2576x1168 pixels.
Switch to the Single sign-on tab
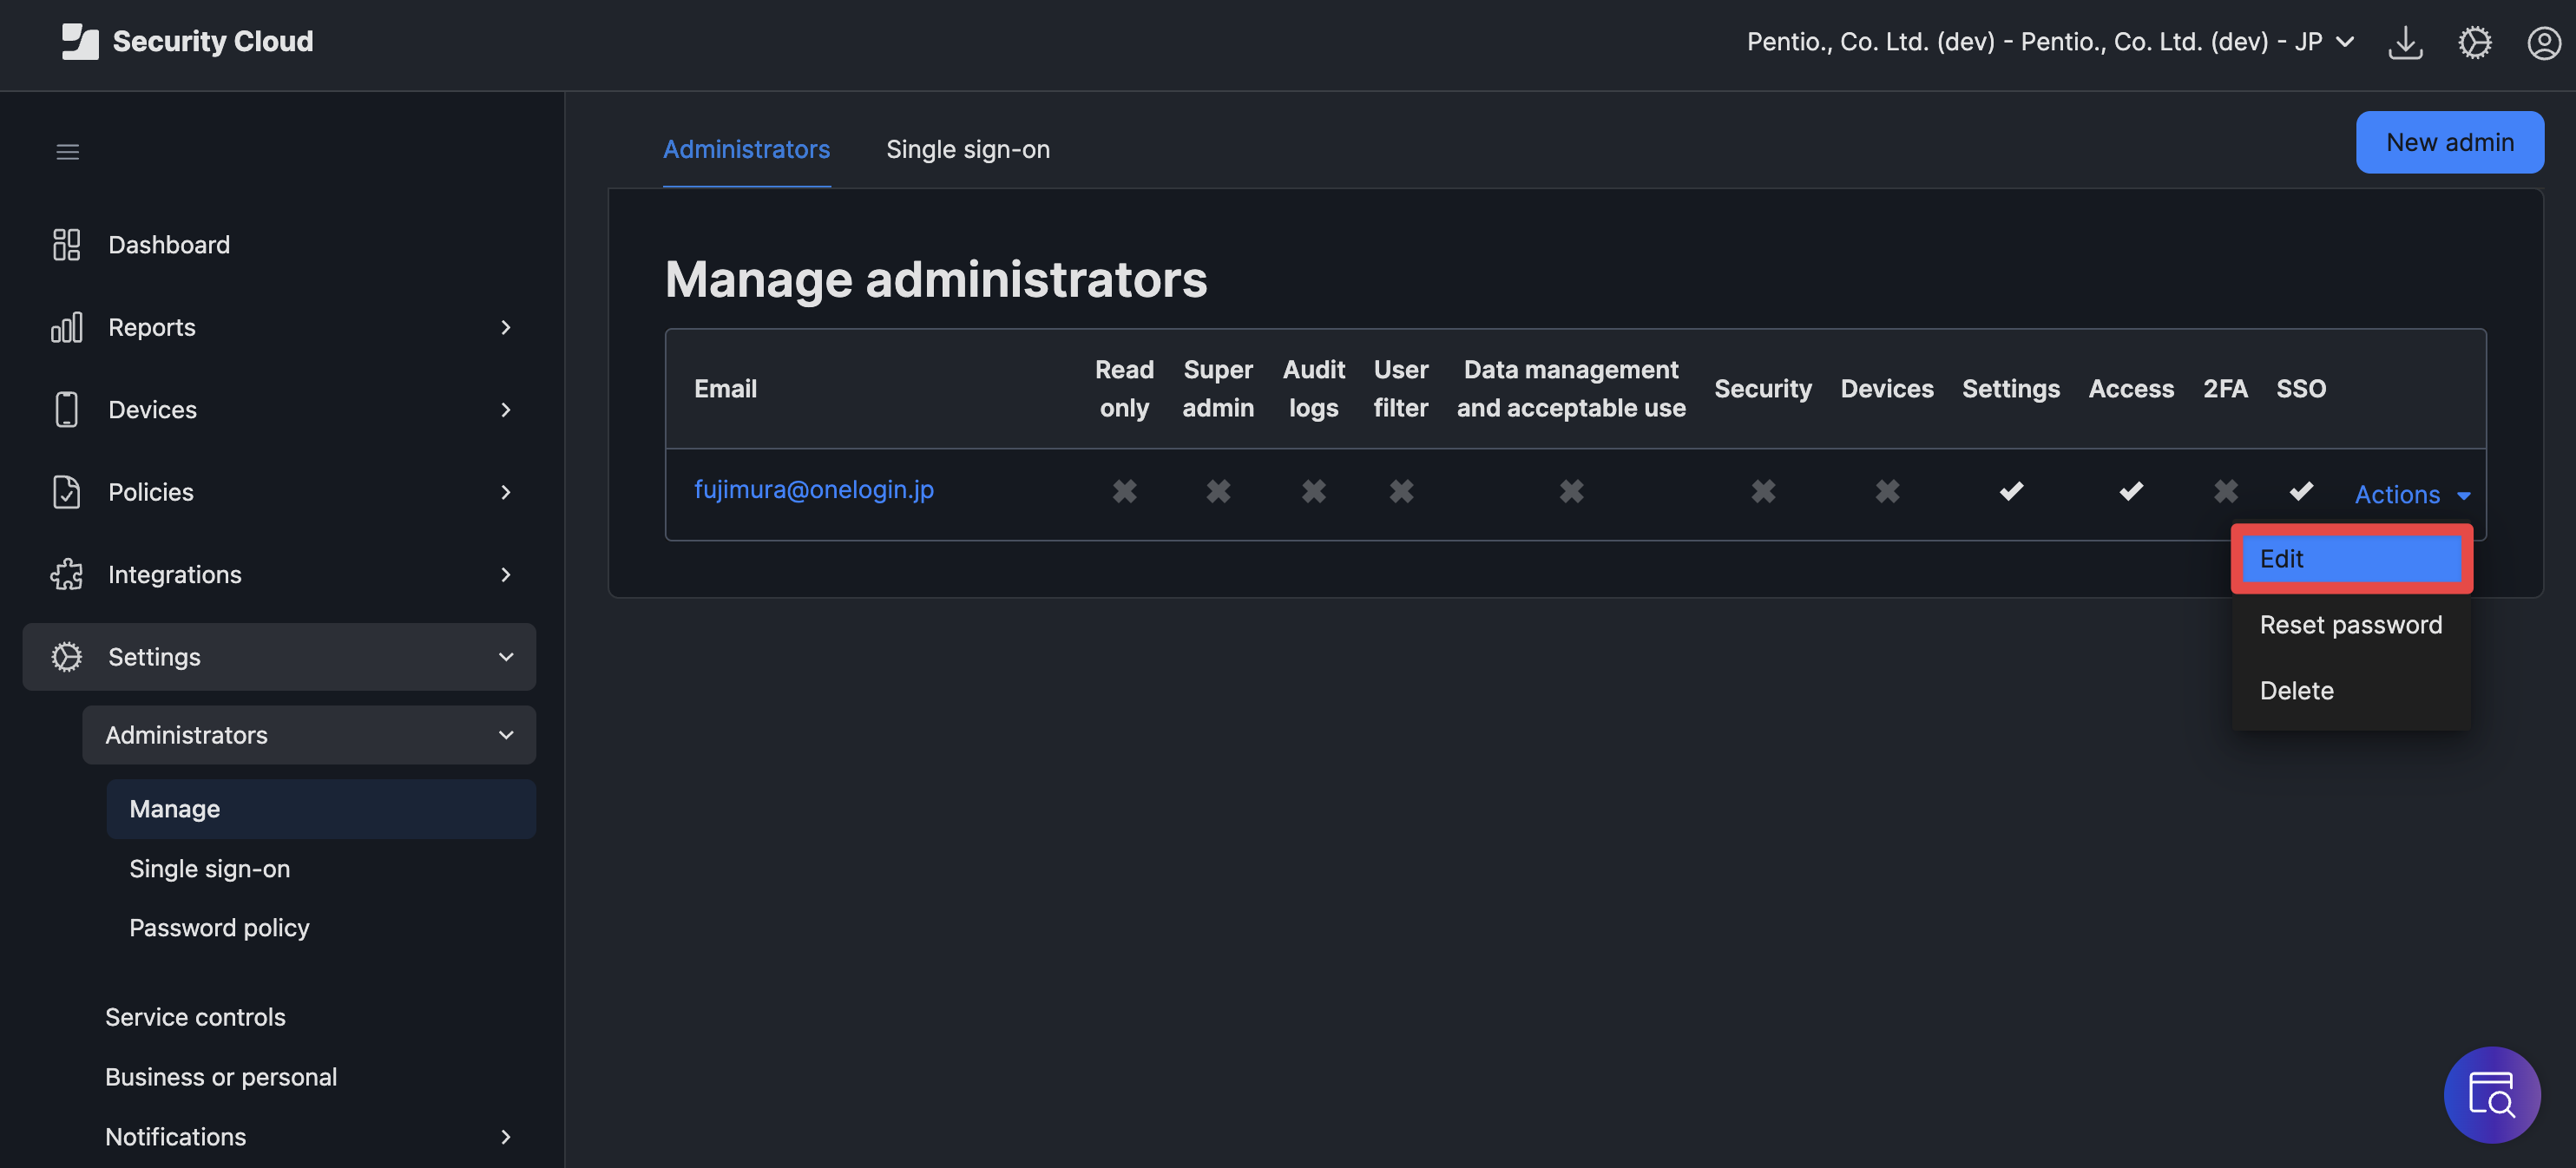(968, 149)
